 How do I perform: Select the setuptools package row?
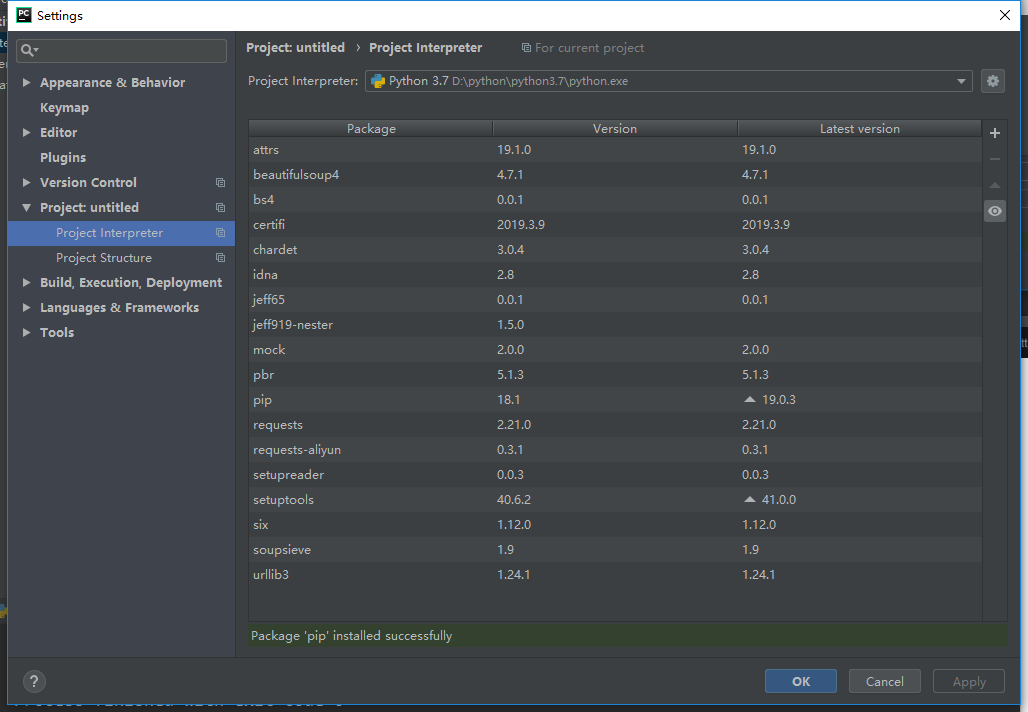coord(615,500)
